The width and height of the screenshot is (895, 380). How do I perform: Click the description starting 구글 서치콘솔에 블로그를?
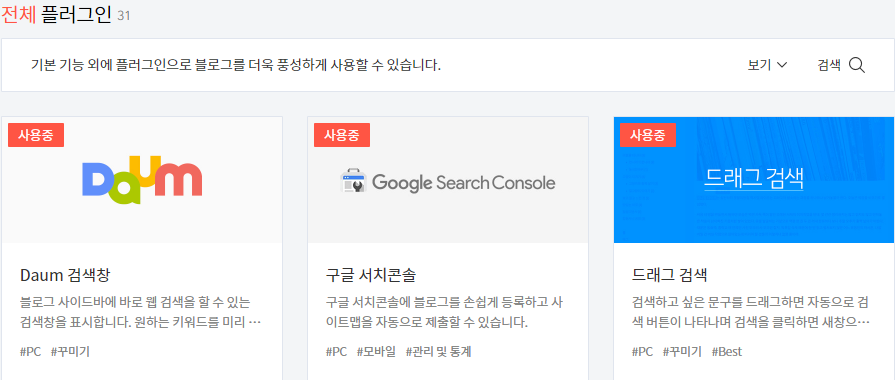(x=445, y=312)
